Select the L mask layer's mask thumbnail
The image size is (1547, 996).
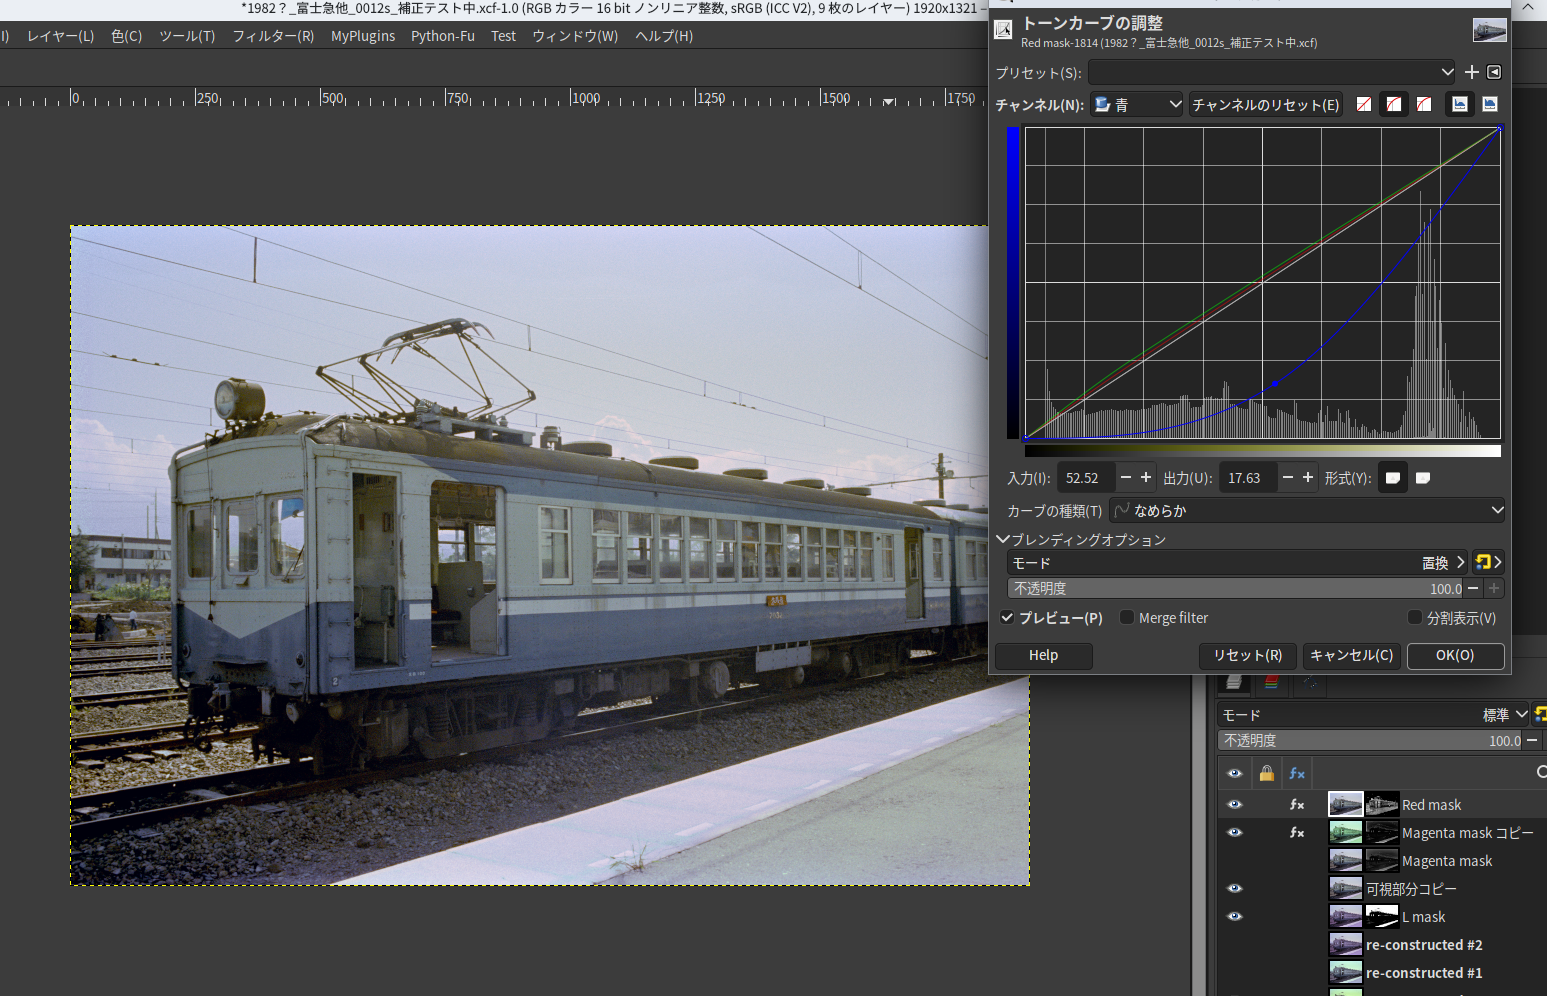1382,917
